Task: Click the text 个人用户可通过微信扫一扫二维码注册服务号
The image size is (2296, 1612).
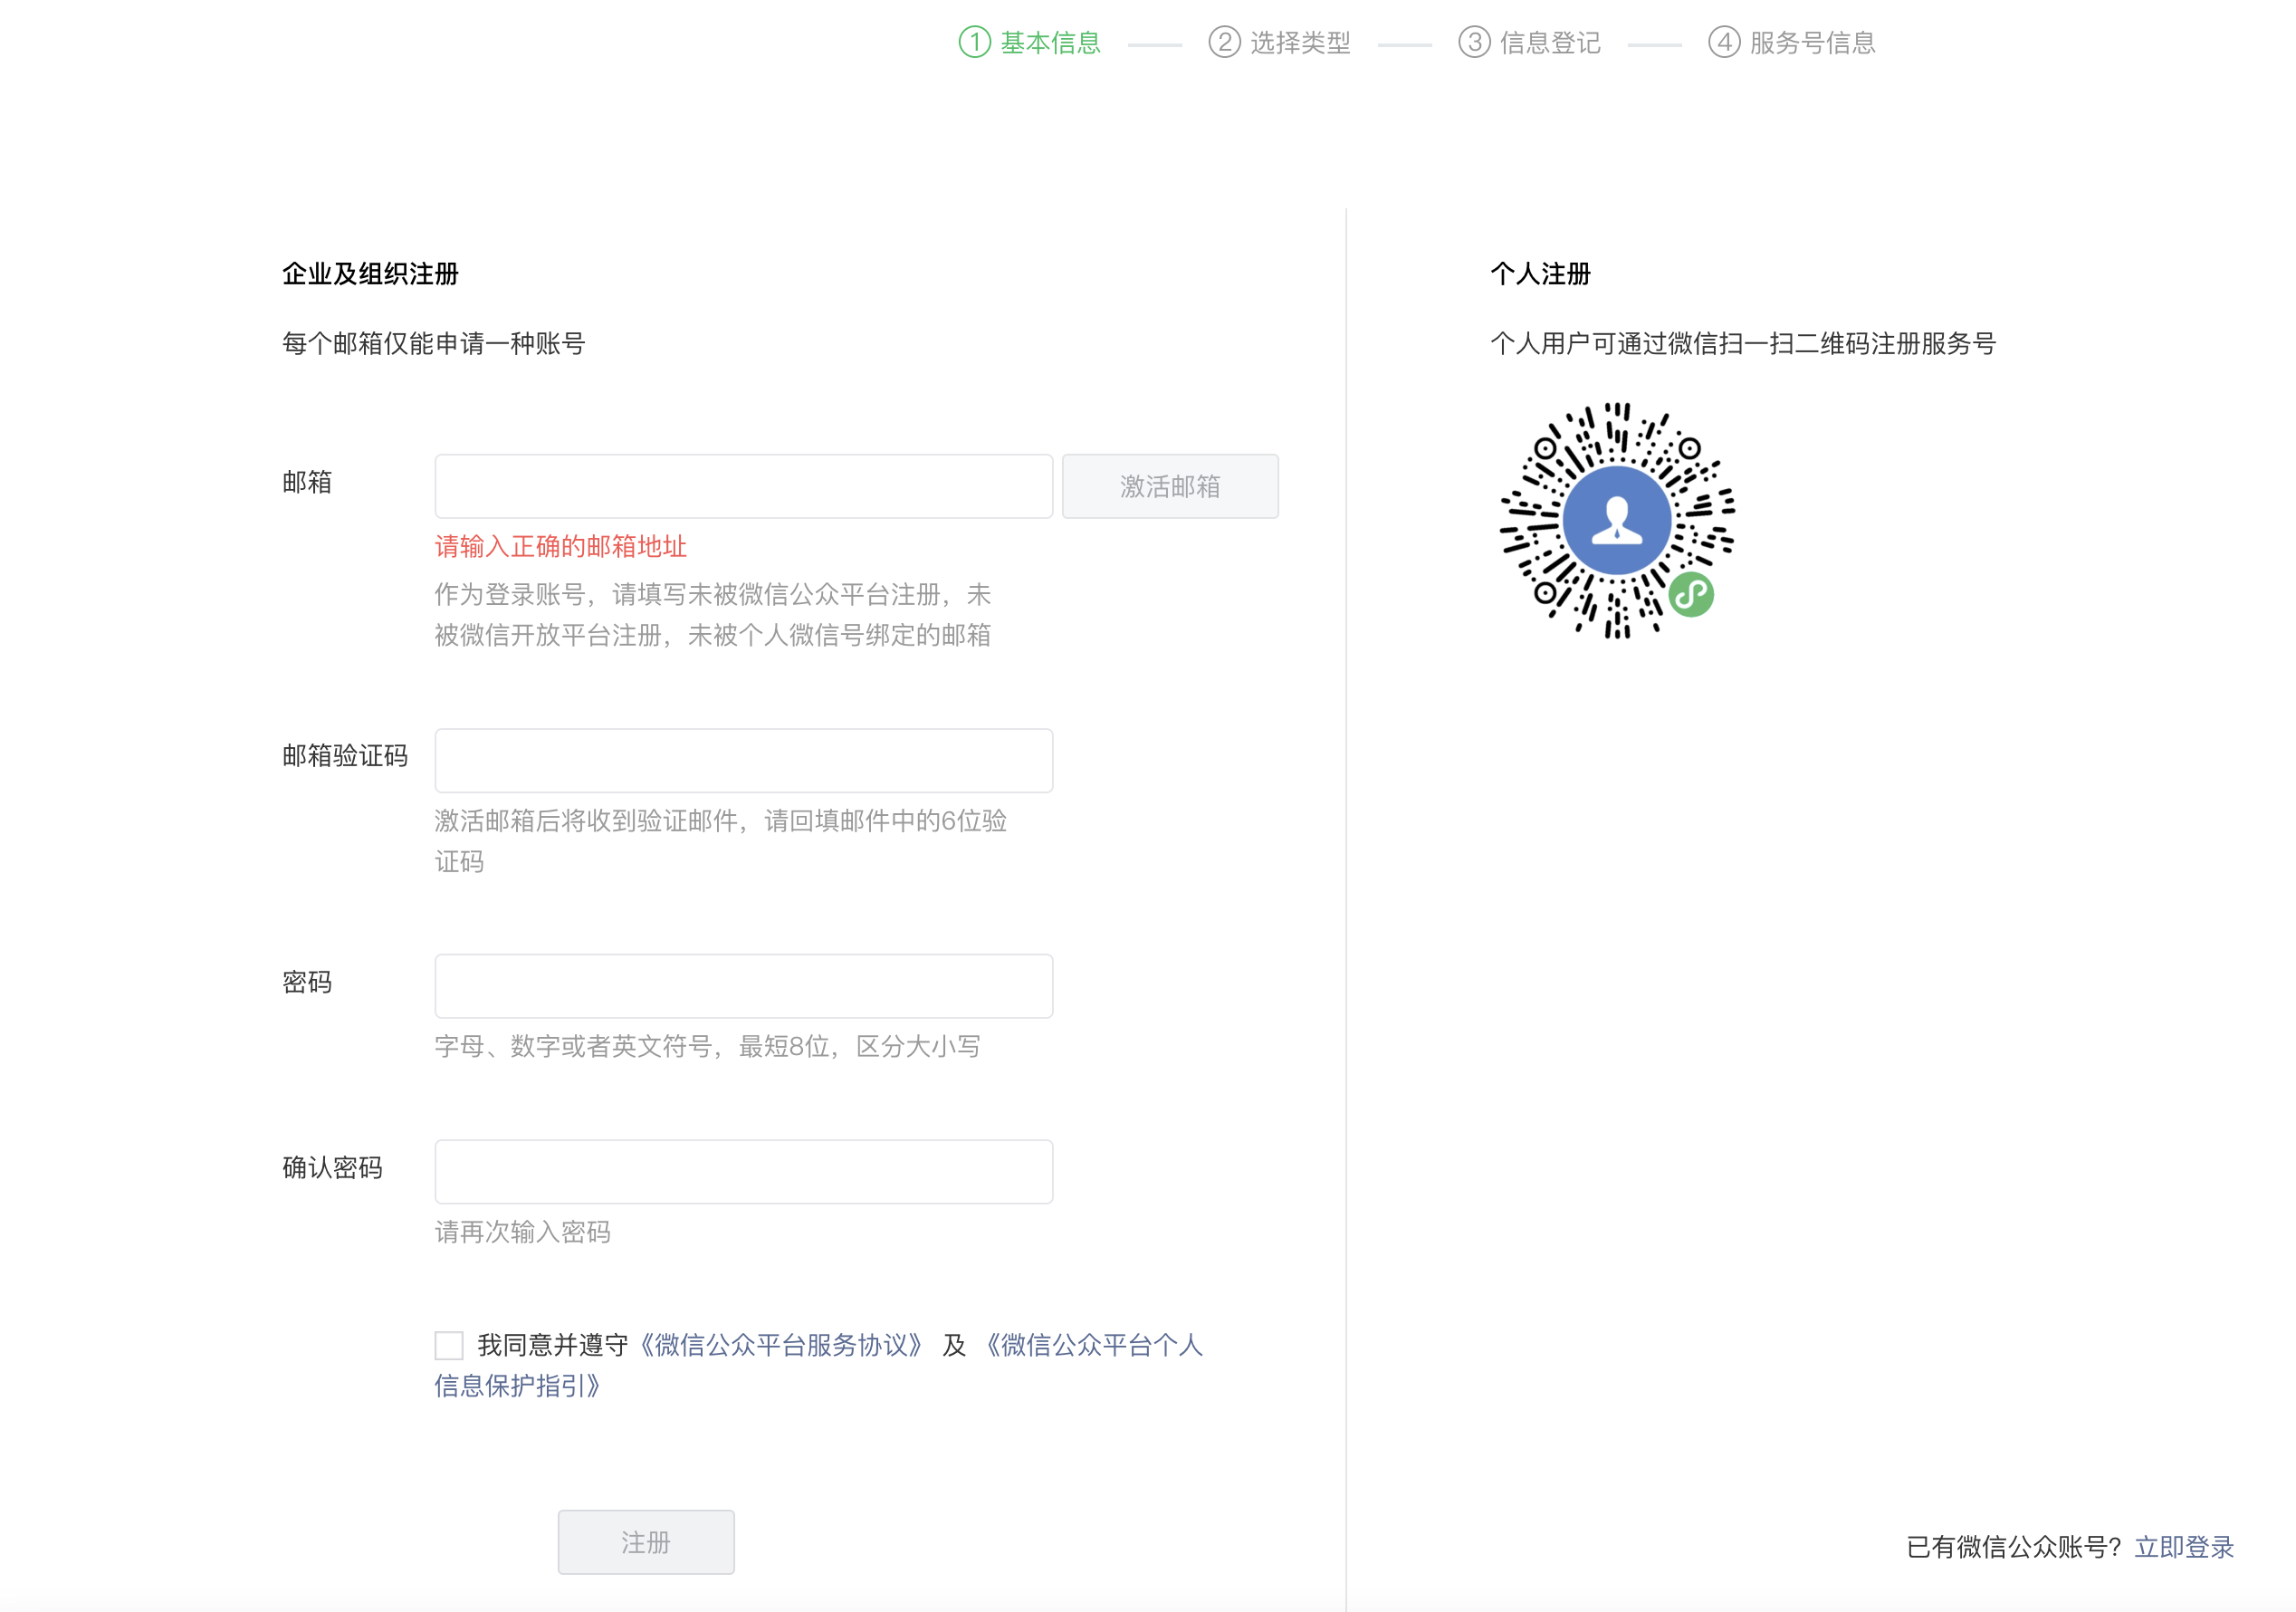Action: click(x=1743, y=343)
